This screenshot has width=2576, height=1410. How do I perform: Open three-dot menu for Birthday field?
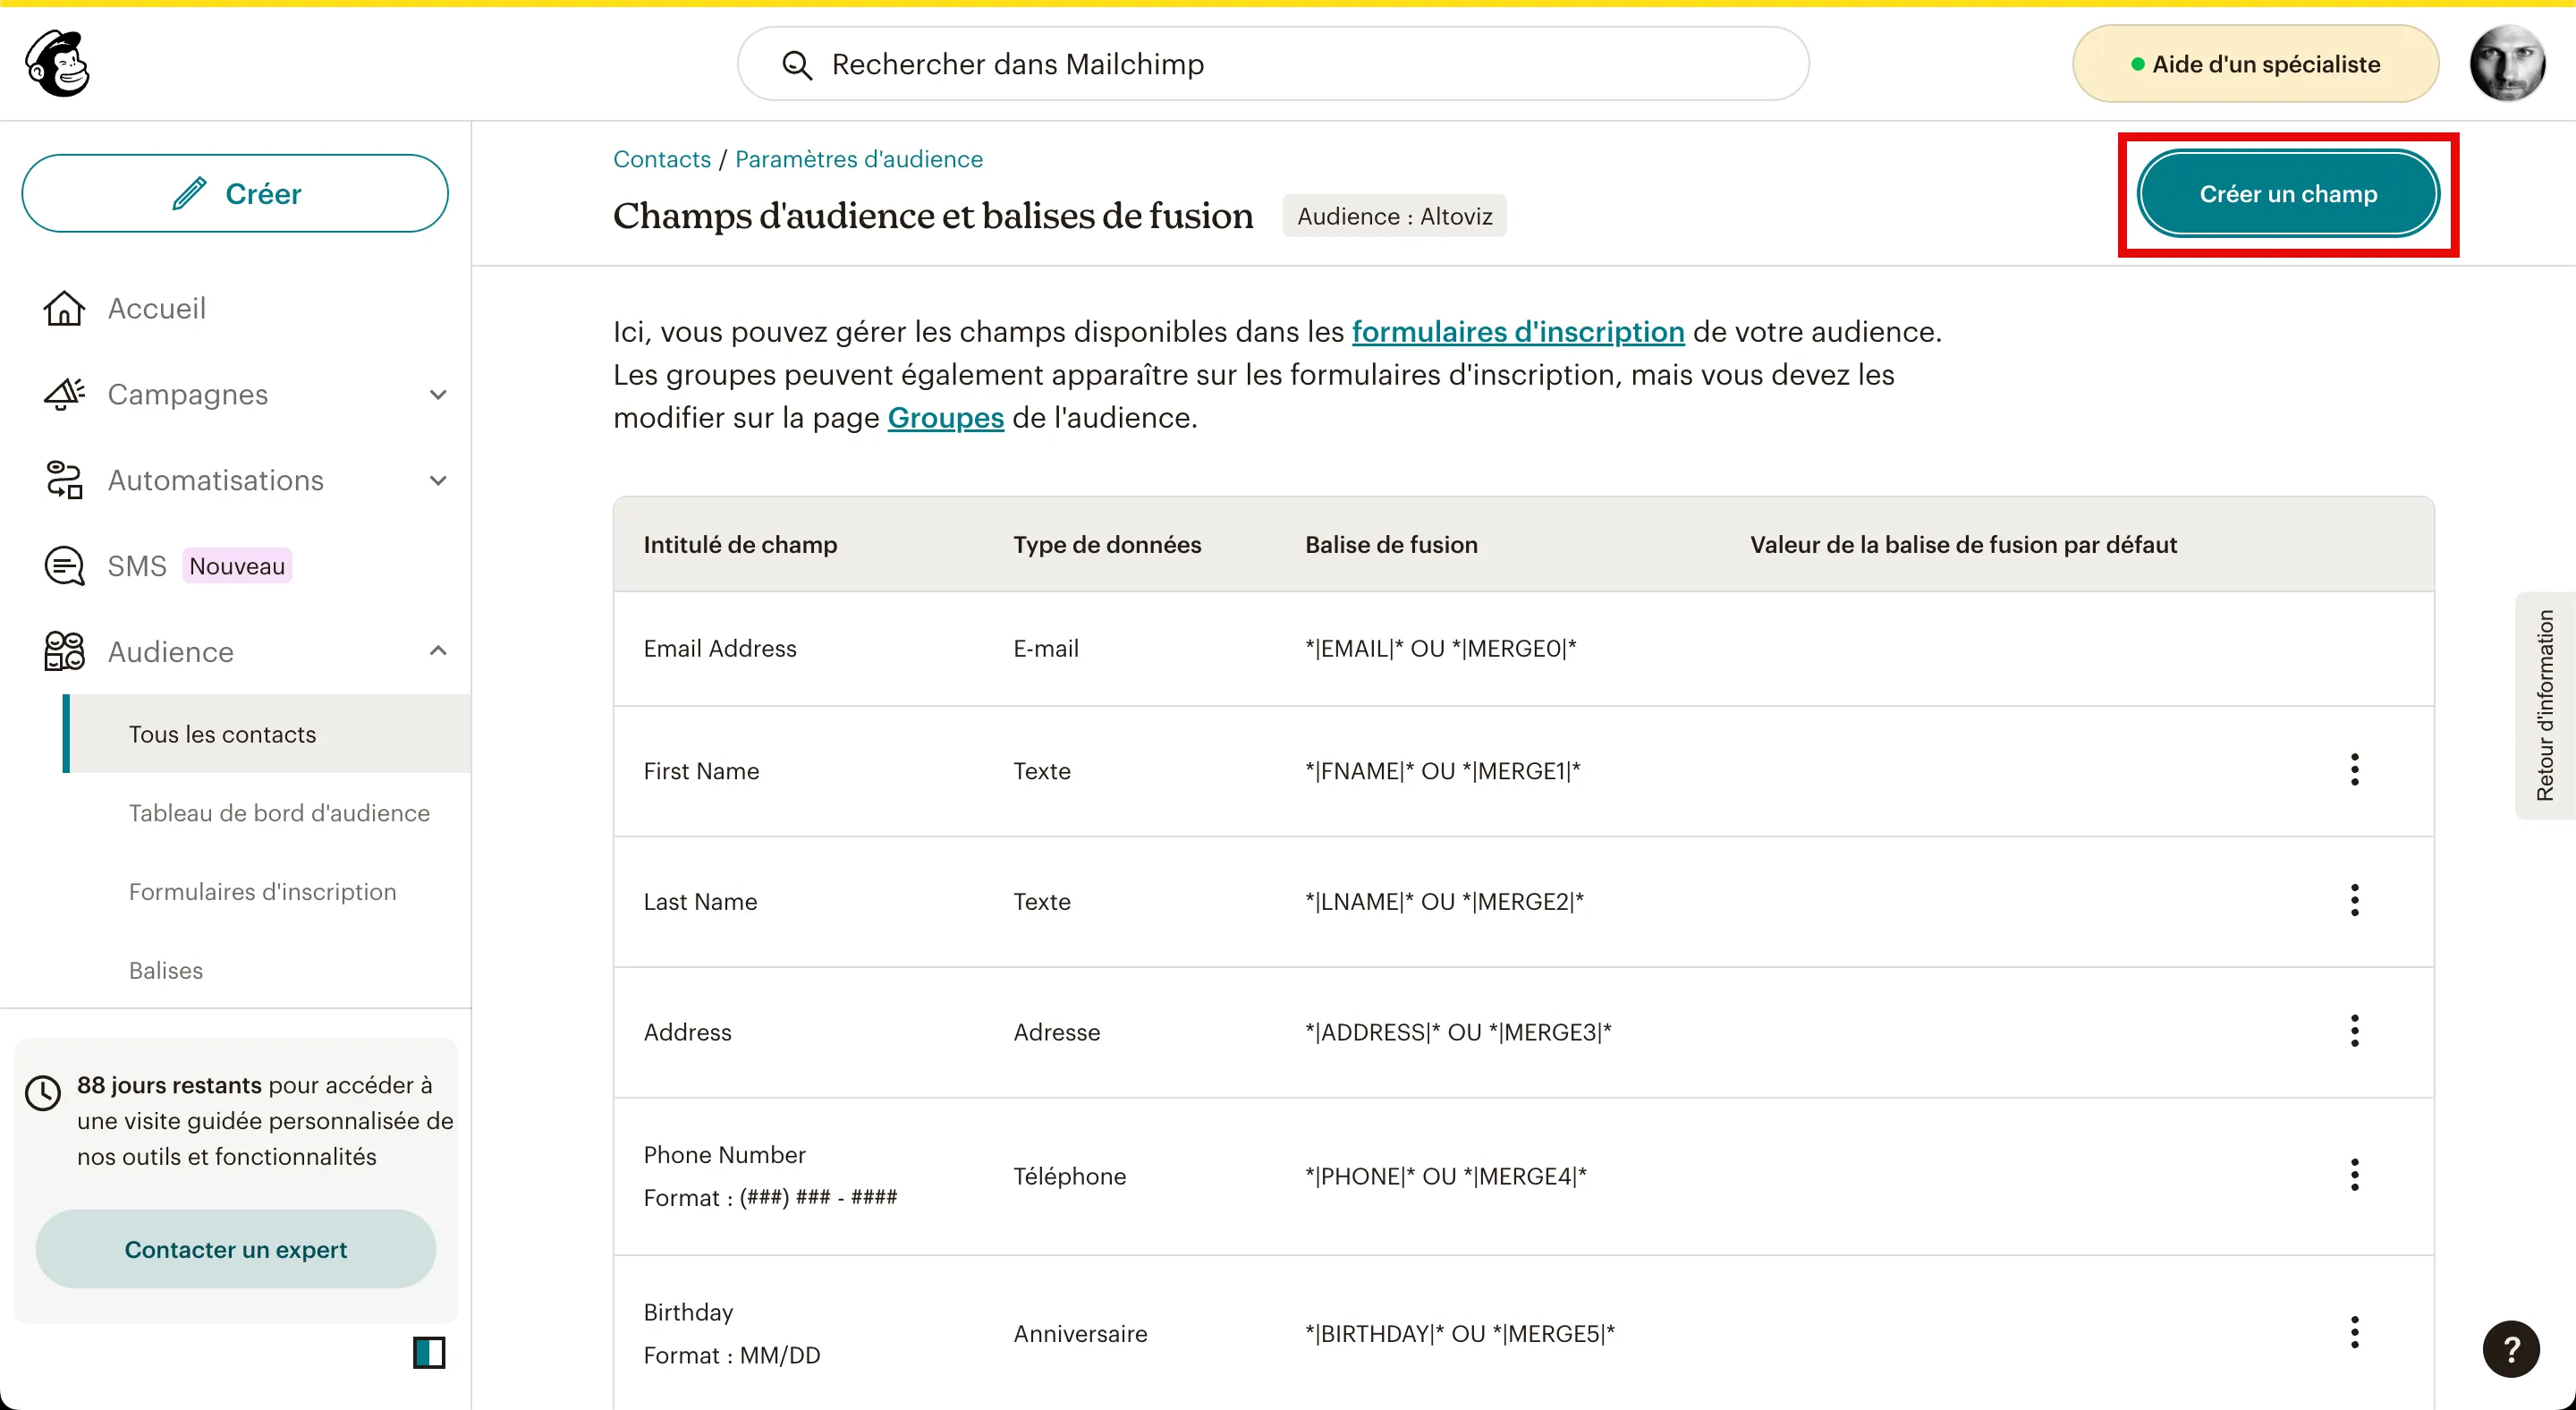(x=2355, y=1332)
